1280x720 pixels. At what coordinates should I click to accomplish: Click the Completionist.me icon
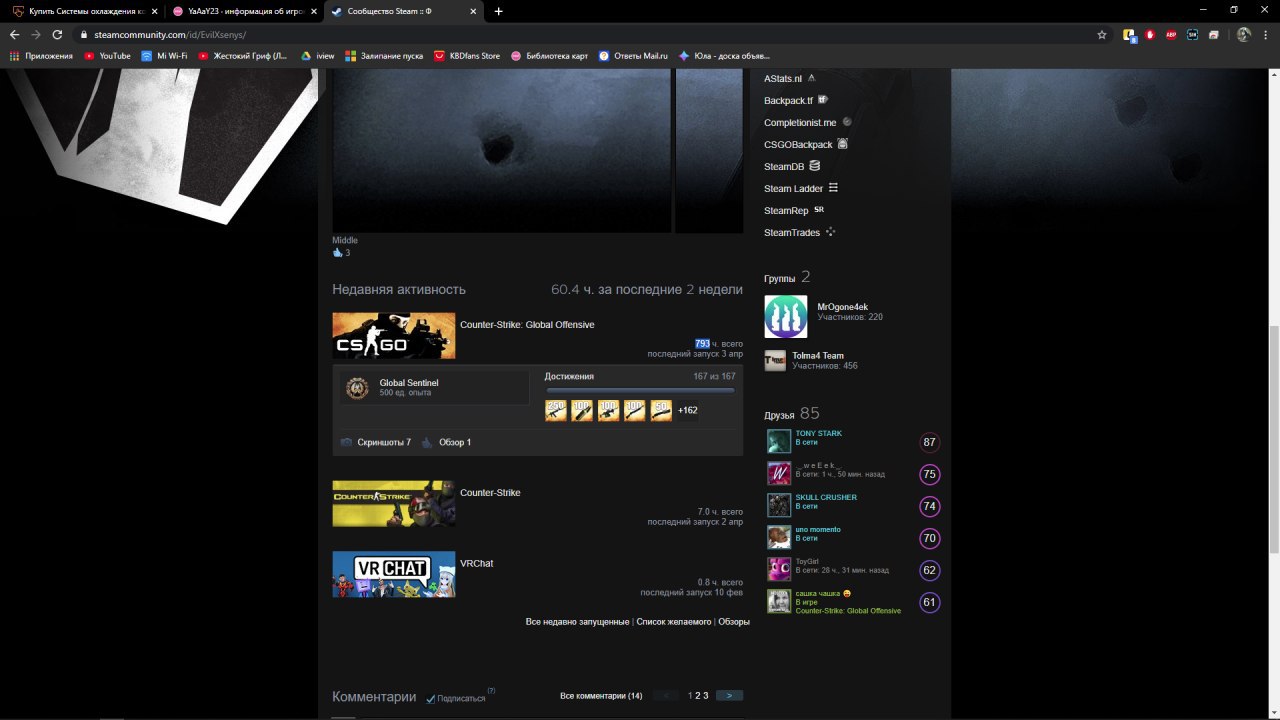point(847,122)
